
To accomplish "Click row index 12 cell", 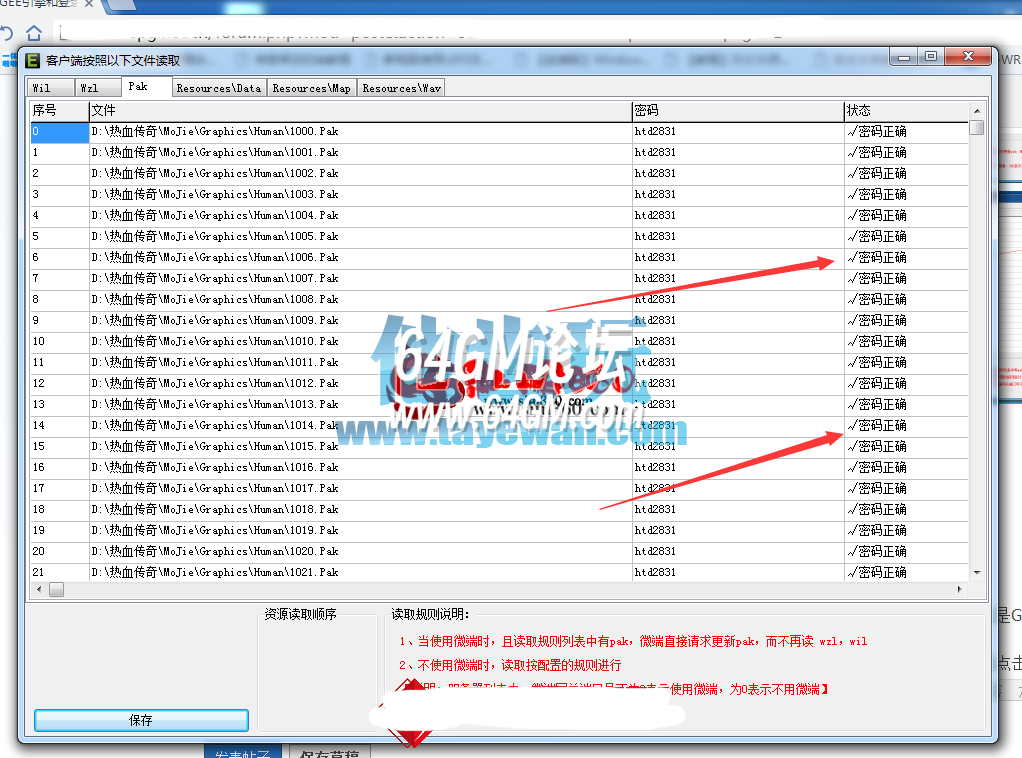I will click(59, 383).
